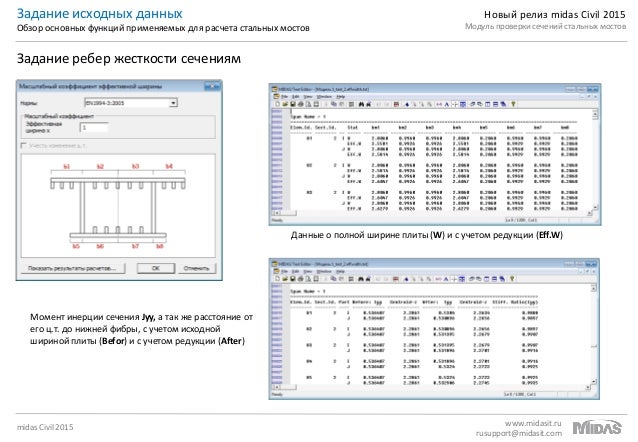Open Edit menu in the Iyy text editor

(x=295, y=271)
